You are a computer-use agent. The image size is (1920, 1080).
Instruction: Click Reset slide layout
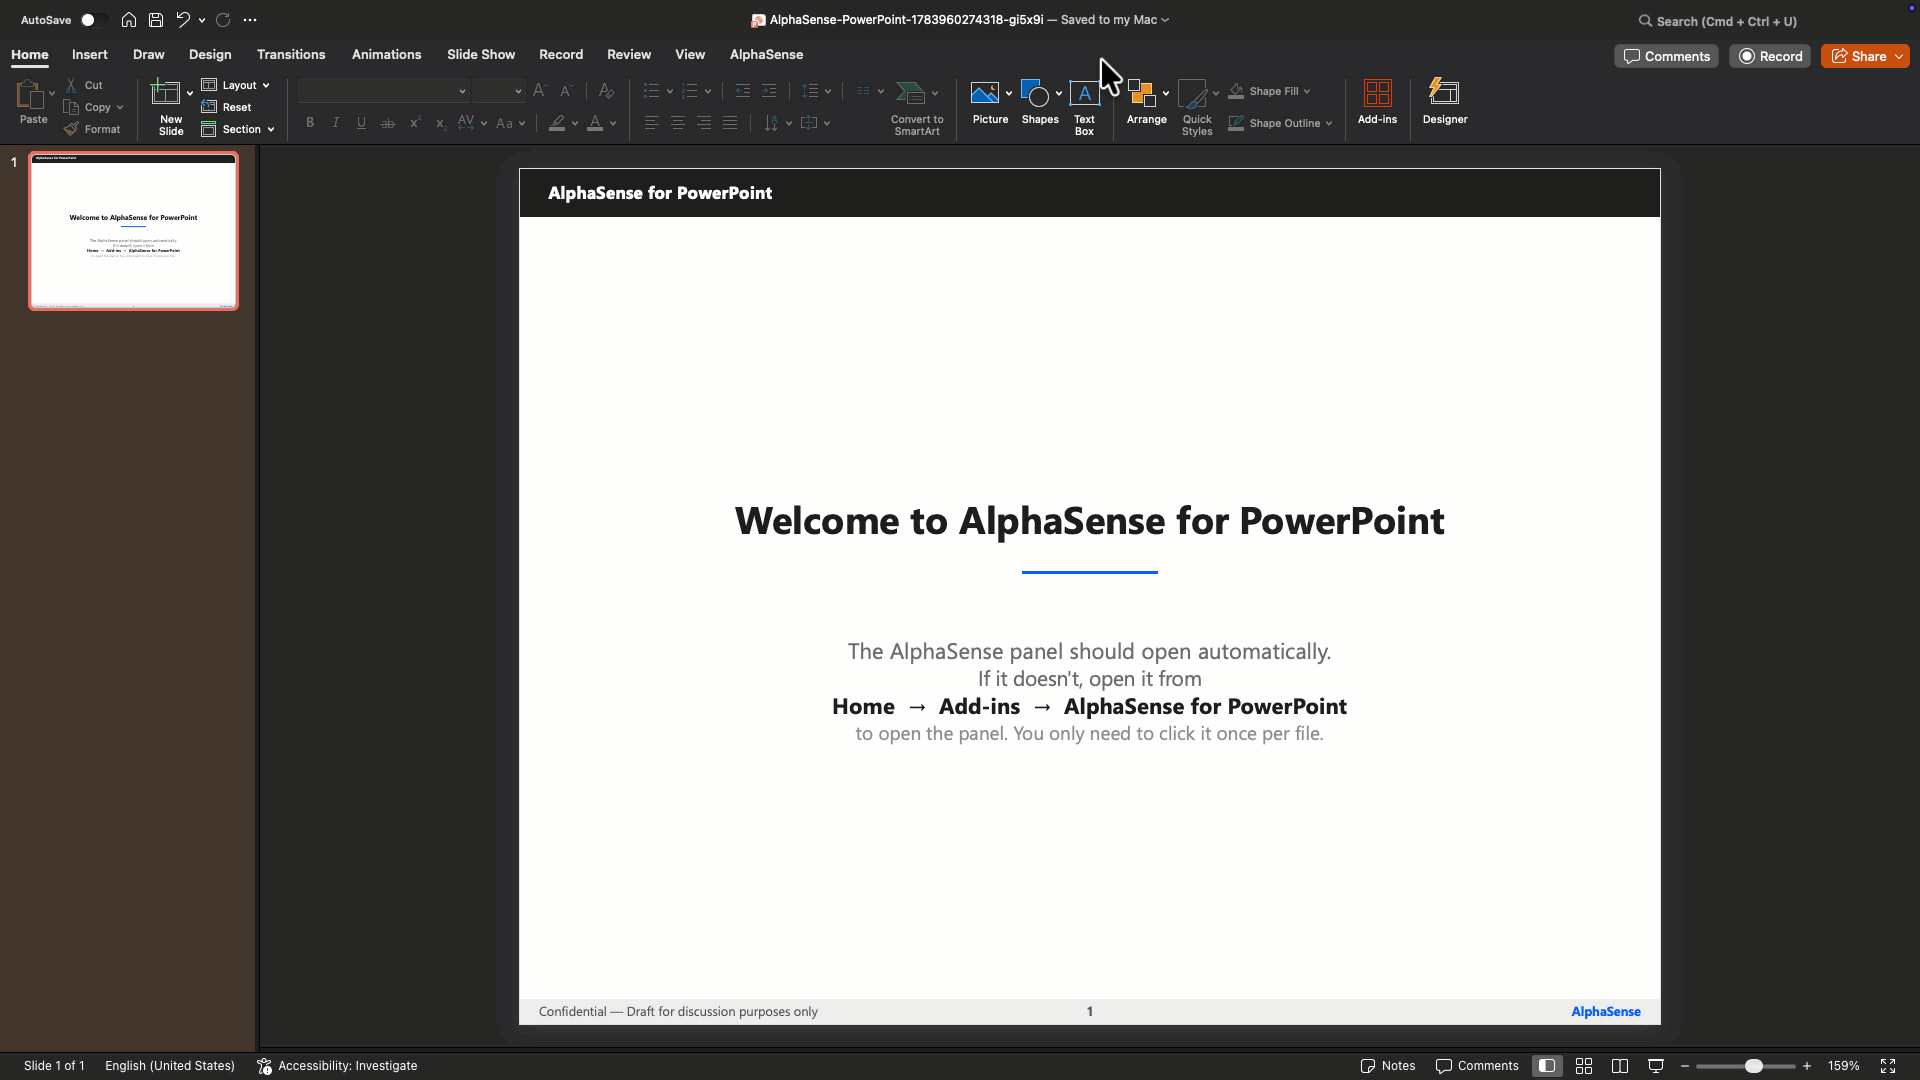226,107
